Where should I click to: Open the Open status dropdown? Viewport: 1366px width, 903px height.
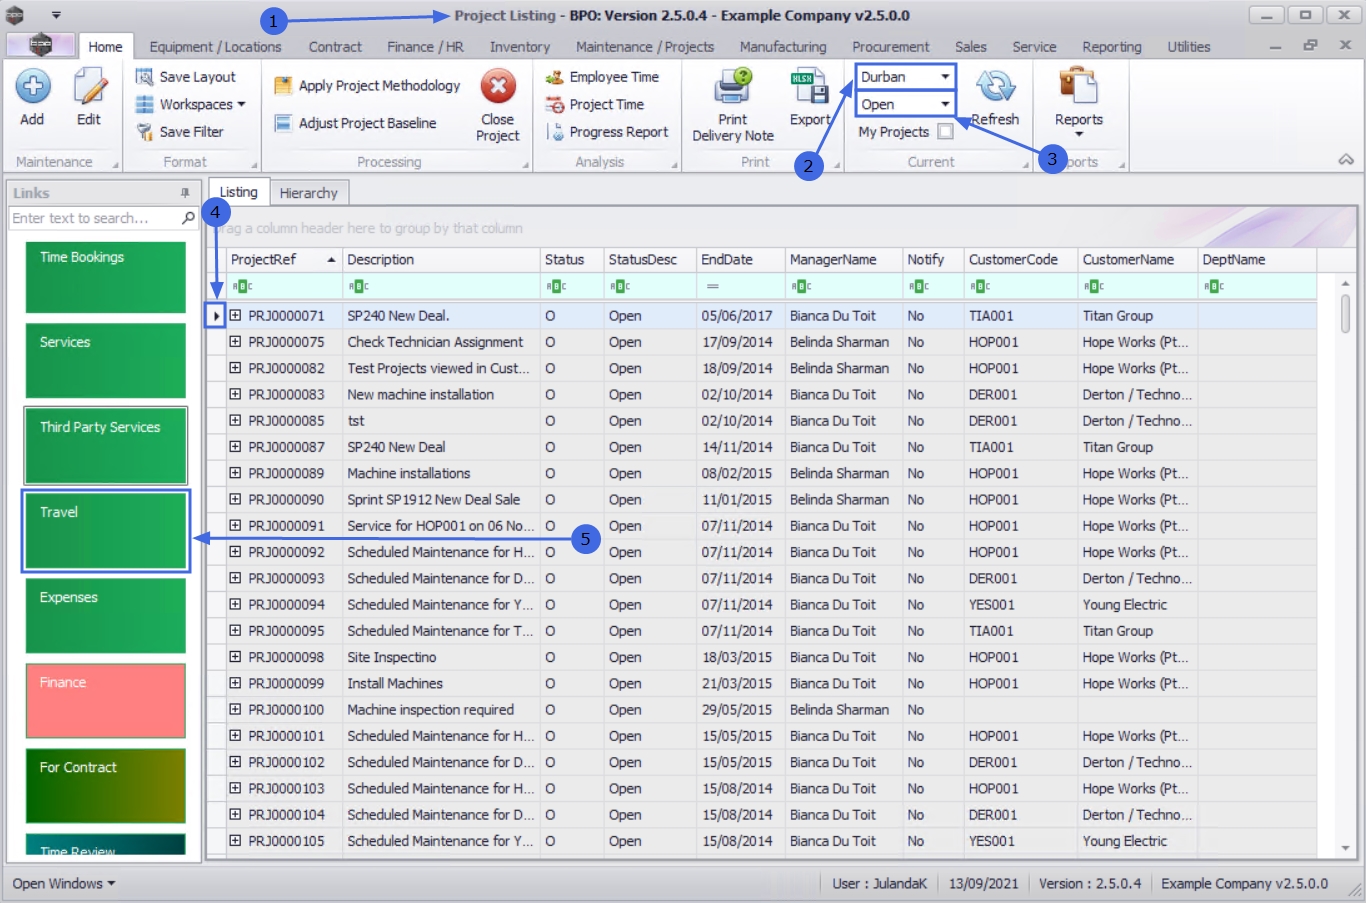tap(944, 104)
